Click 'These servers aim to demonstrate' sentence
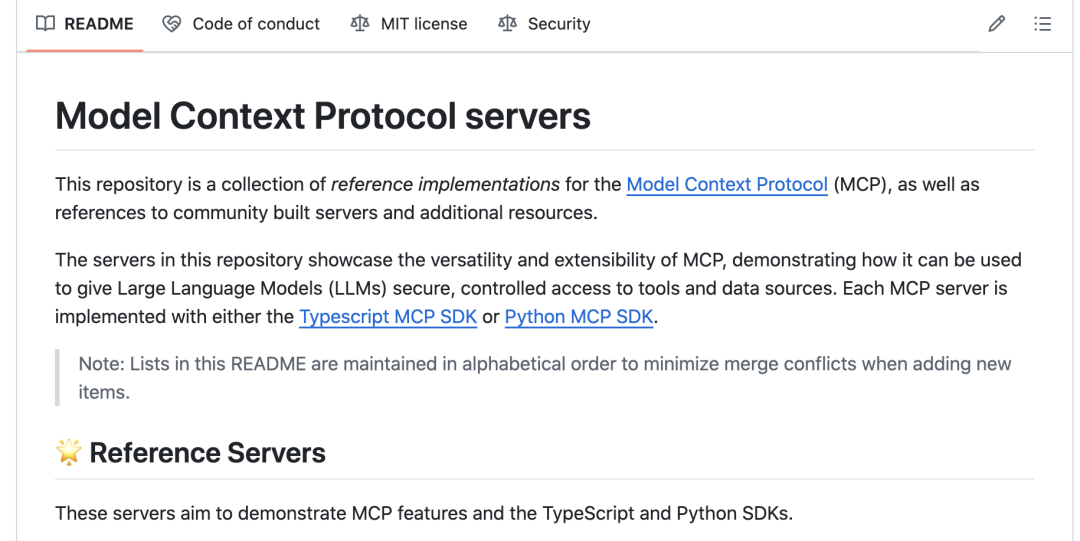 click(424, 513)
